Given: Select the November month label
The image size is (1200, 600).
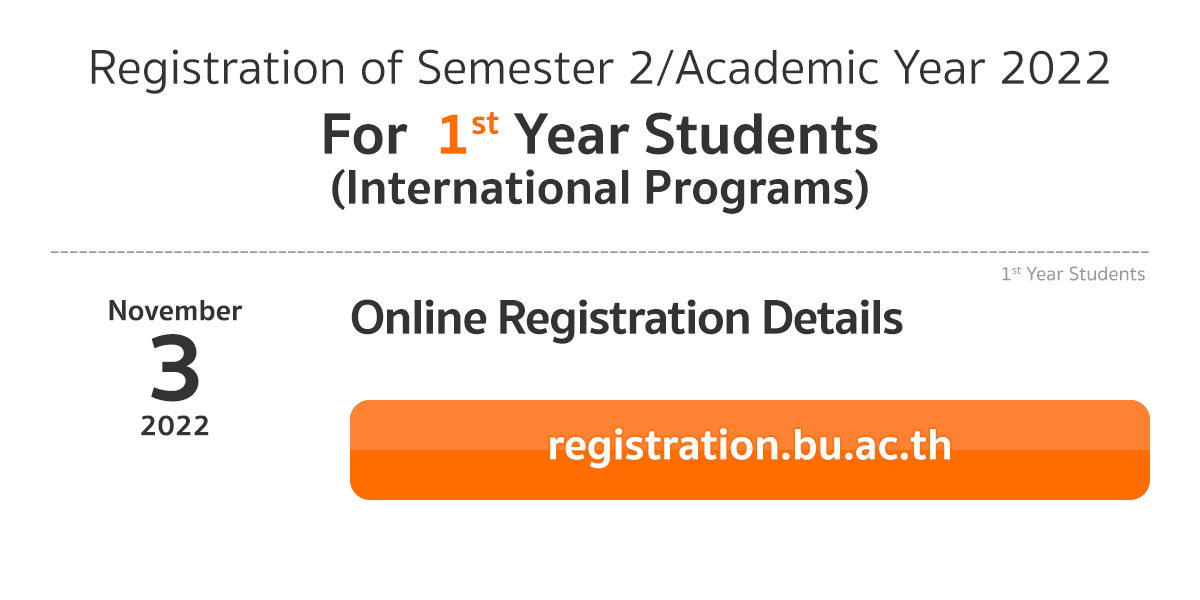Looking at the screenshot, I should (x=175, y=311).
